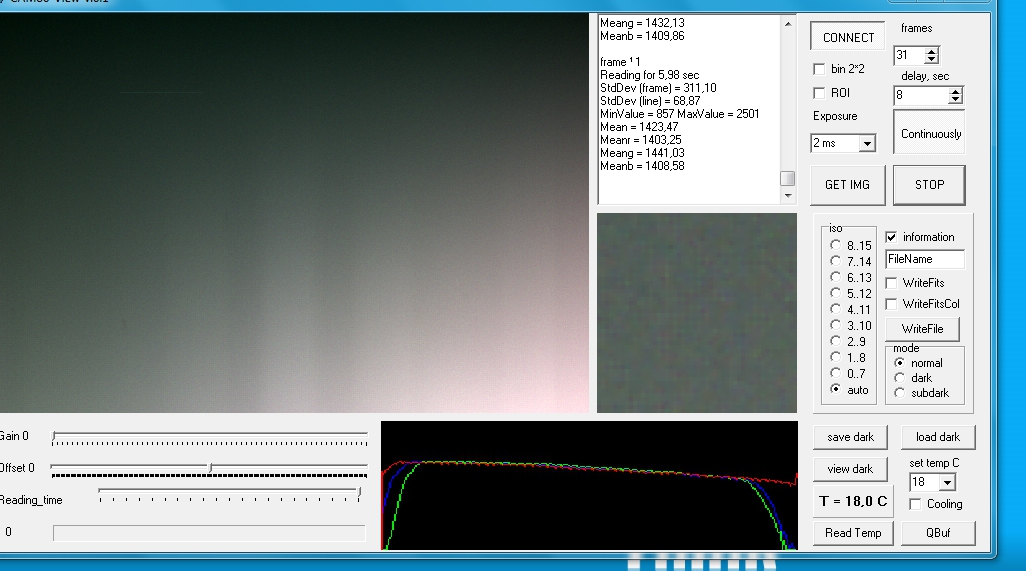This screenshot has width=1026, height=571.
Task: Click the WriteFile button
Action: (x=922, y=329)
